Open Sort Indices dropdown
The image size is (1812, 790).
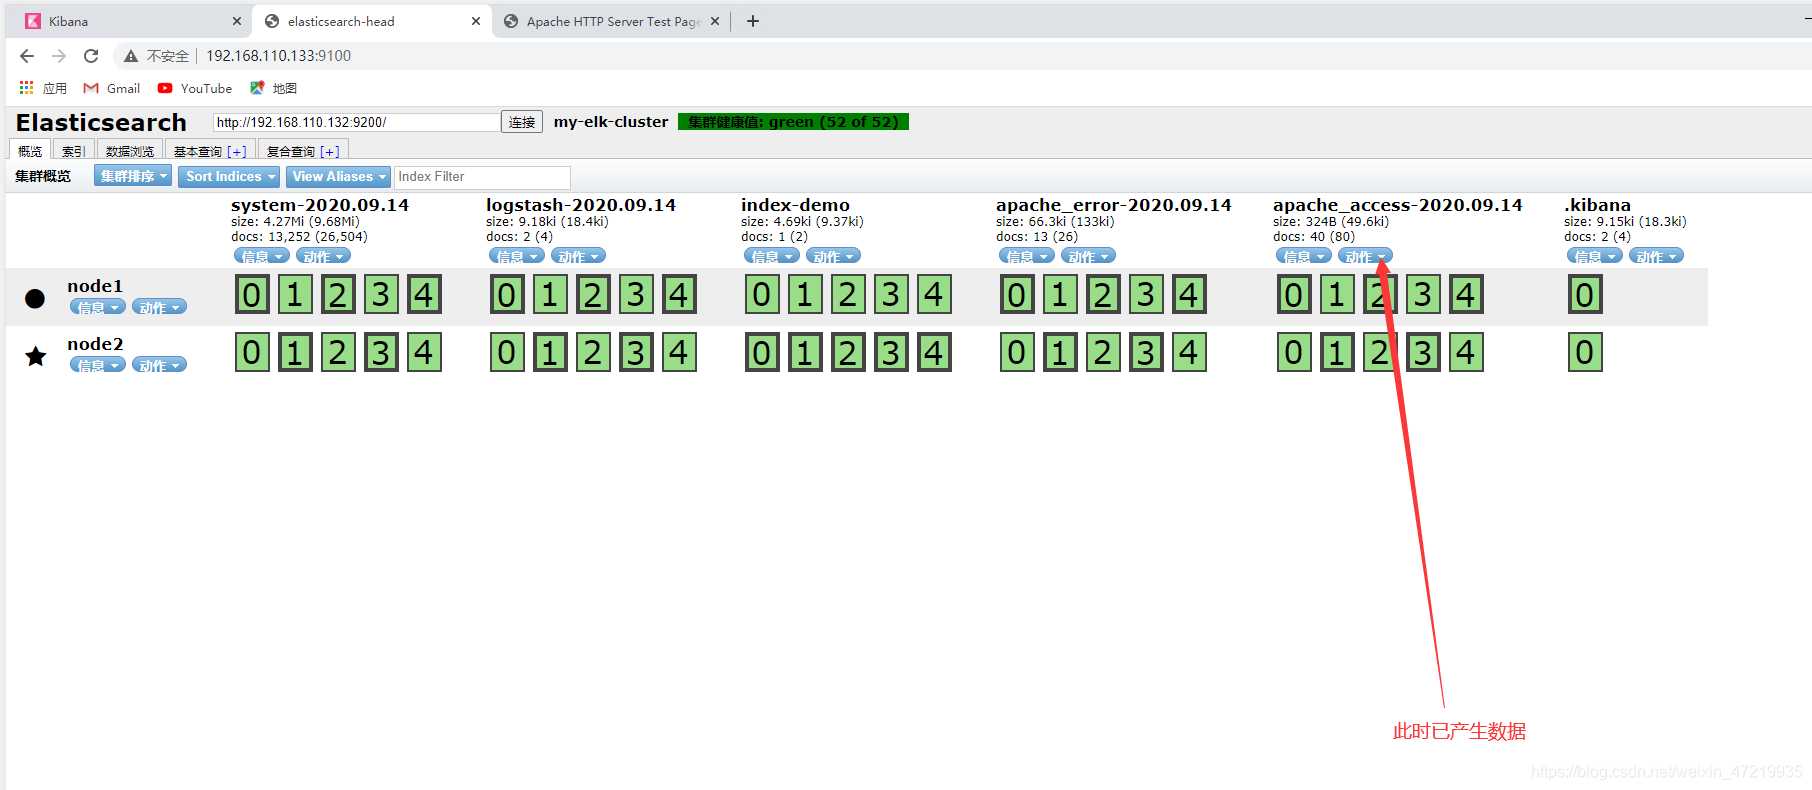(230, 176)
